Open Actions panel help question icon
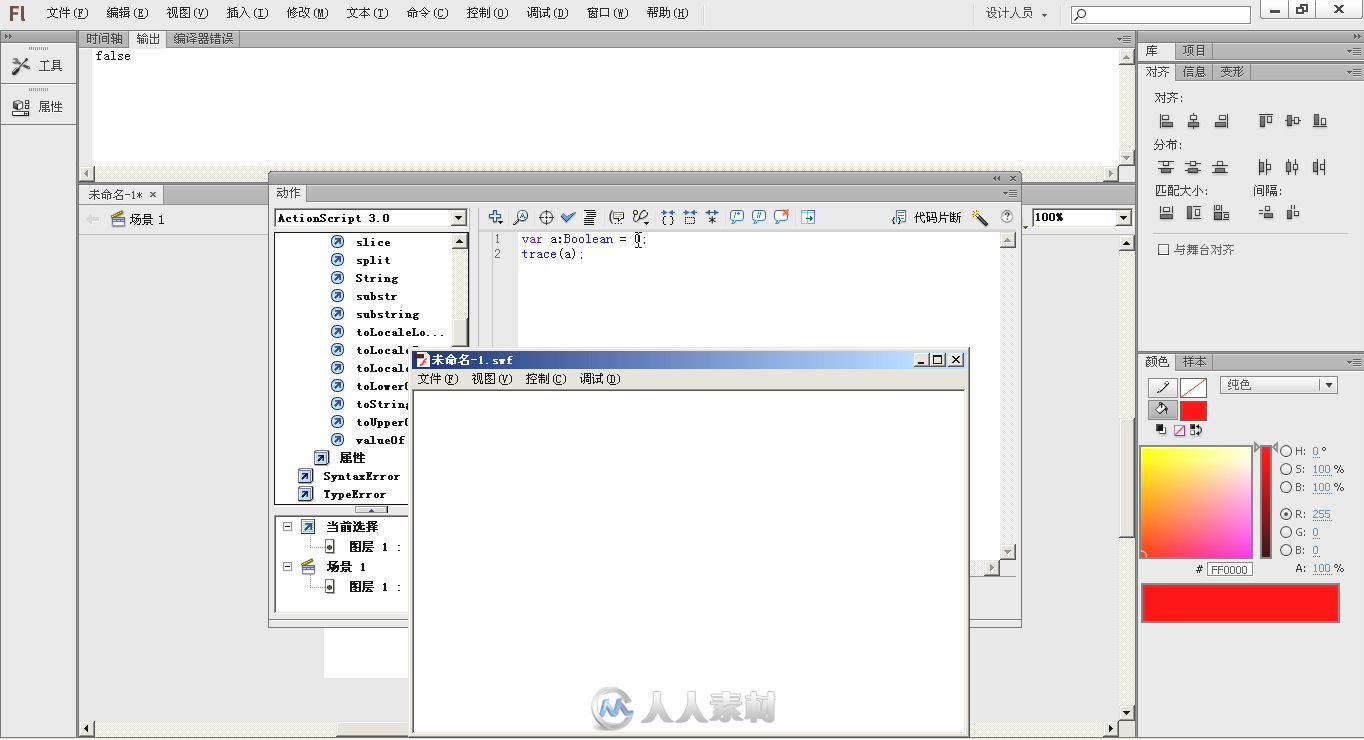The height and width of the screenshot is (740, 1364). click(x=1007, y=217)
